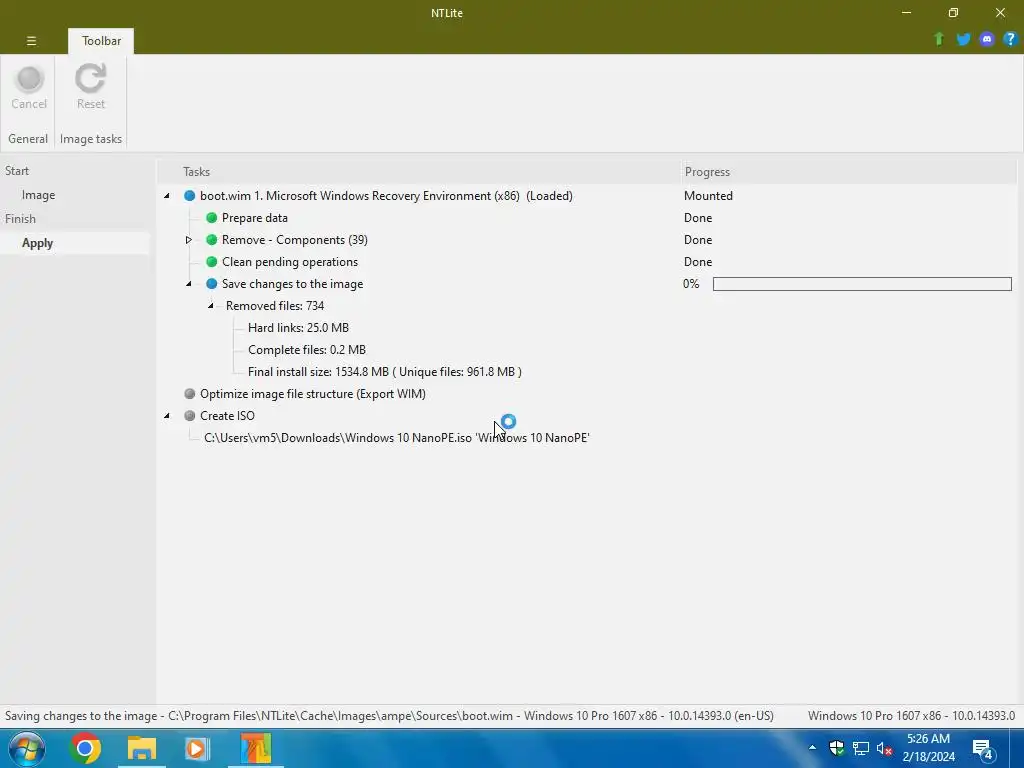Click the Start section header in the sidebar
1024x768 pixels.
17,171
